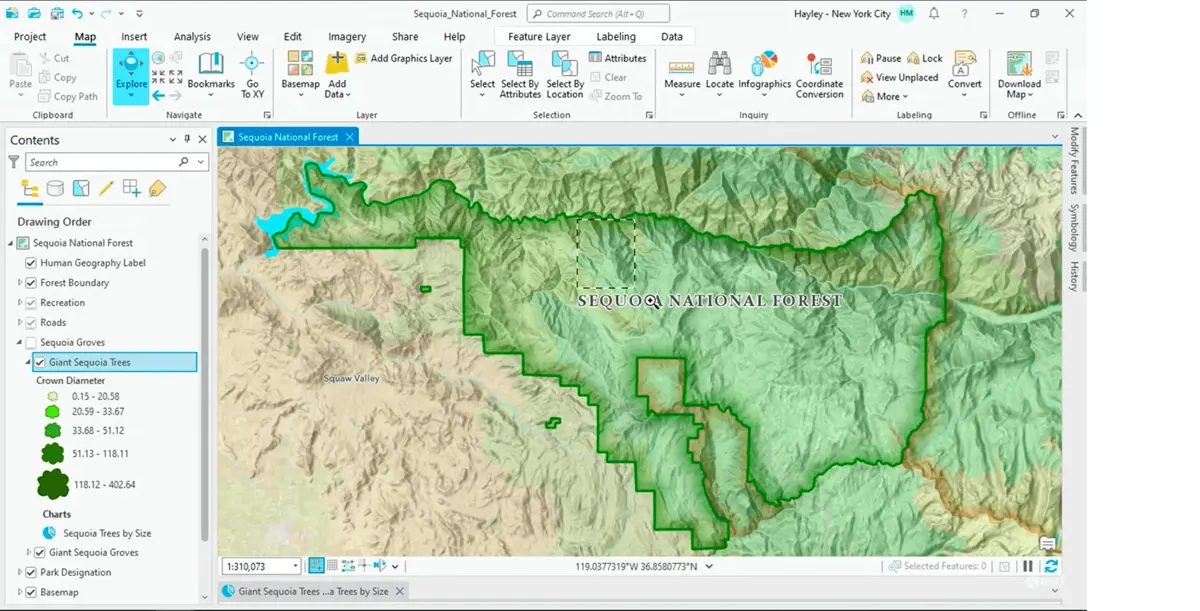Viewport: 1200px width, 611px height.
Task: Expand the Forest Boundary layer
Action: [20, 283]
